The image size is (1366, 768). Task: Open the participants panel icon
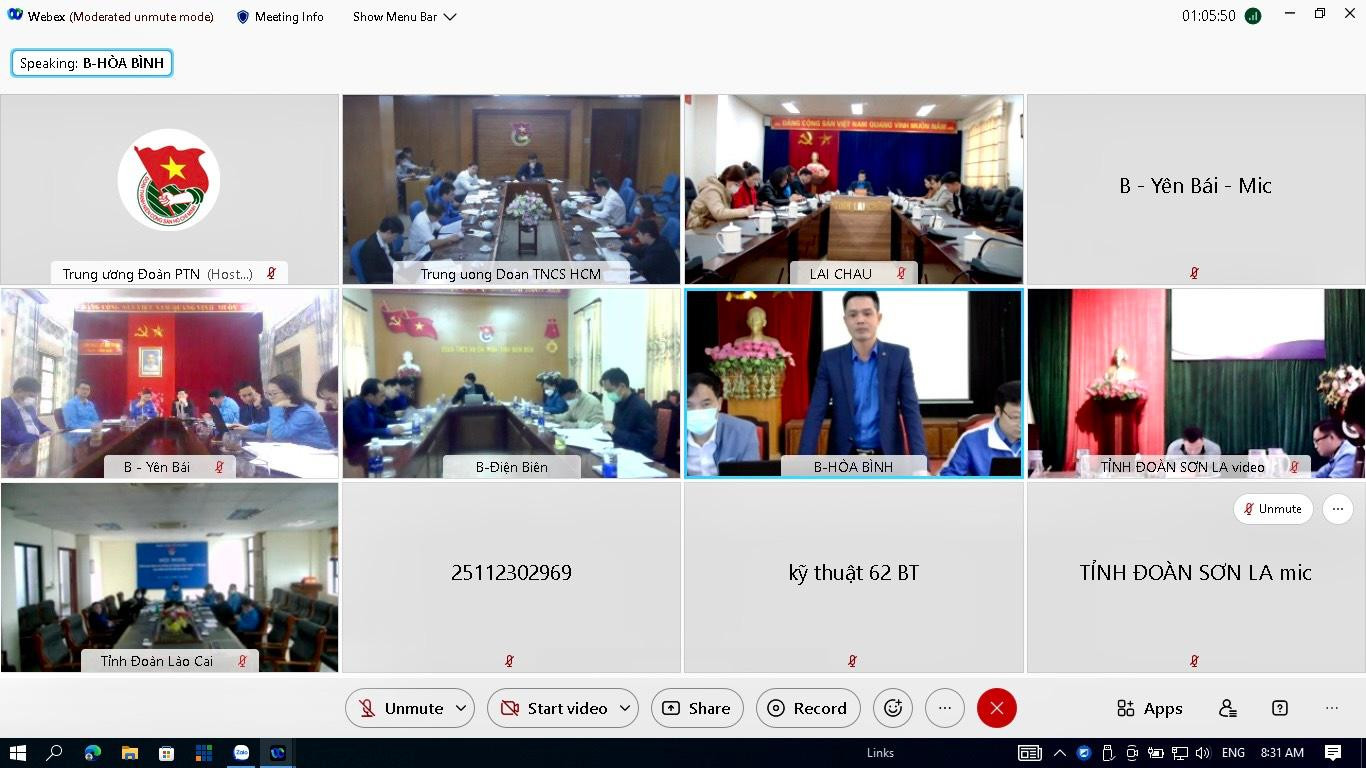click(x=1228, y=708)
